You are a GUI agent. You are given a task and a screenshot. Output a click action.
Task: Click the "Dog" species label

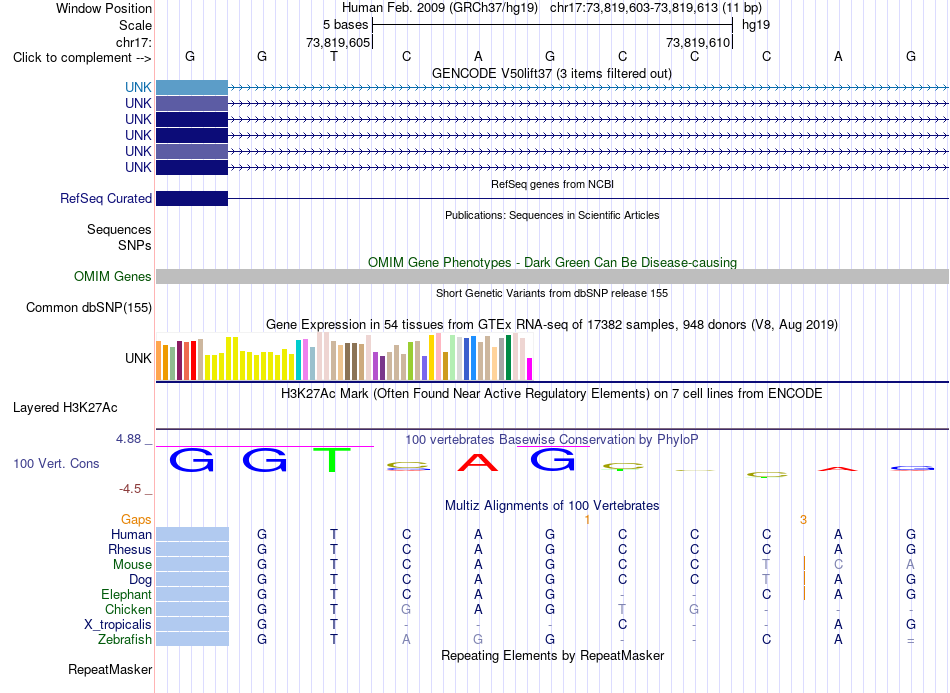pyautogui.click(x=140, y=580)
